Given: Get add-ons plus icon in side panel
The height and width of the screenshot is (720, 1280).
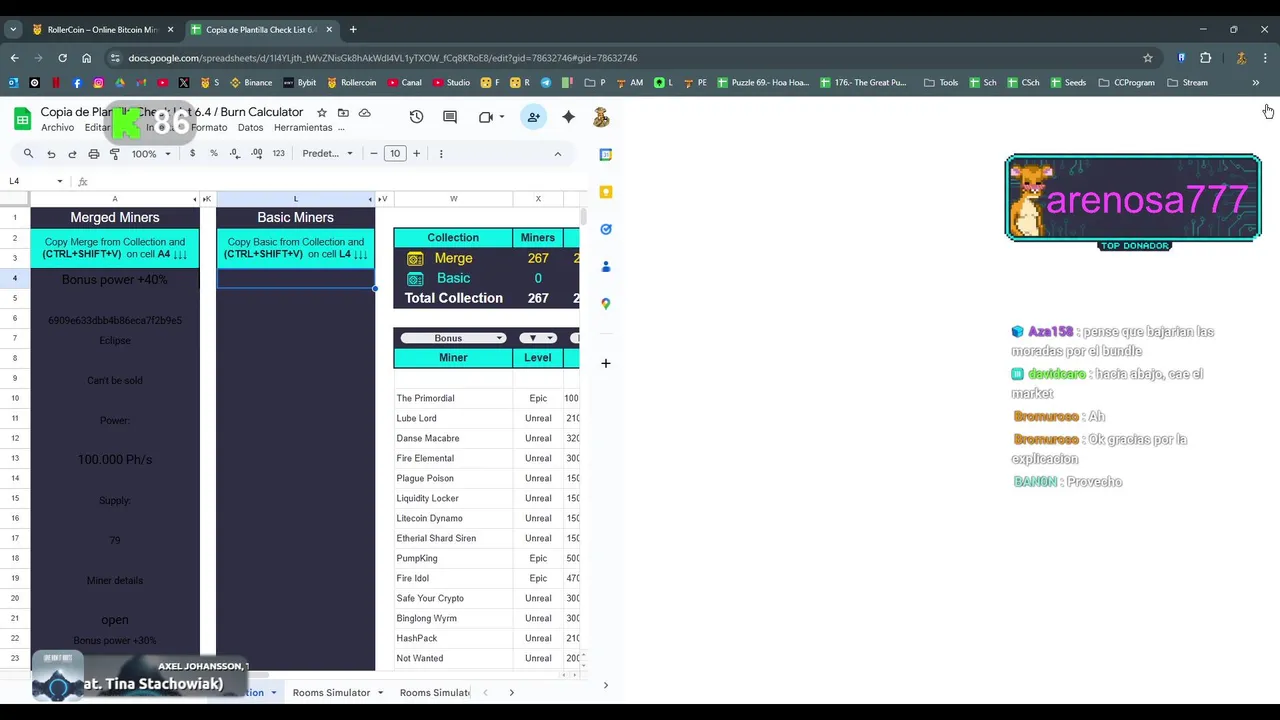Looking at the screenshot, I should (606, 363).
